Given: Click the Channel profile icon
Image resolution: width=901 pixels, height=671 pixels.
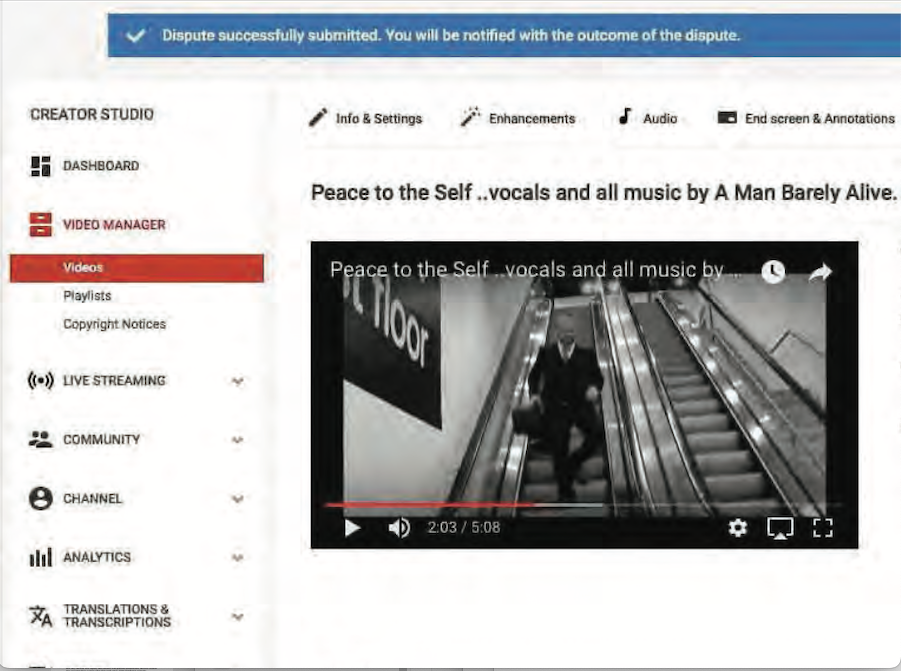Looking at the screenshot, I should 40,499.
